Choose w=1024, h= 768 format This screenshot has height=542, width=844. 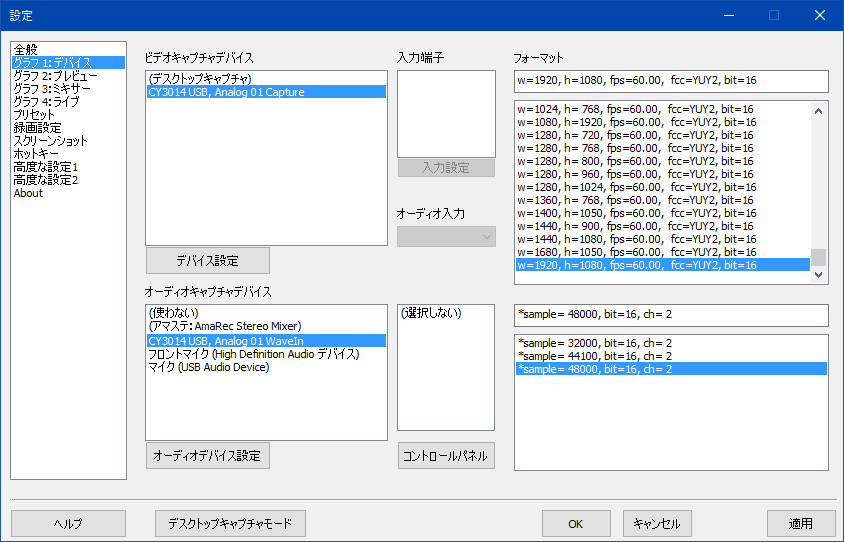point(663,109)
